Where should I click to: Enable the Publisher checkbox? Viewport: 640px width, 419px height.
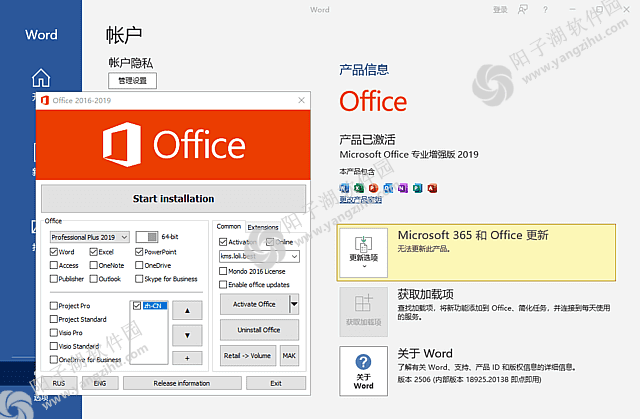[x=53, y=279]
